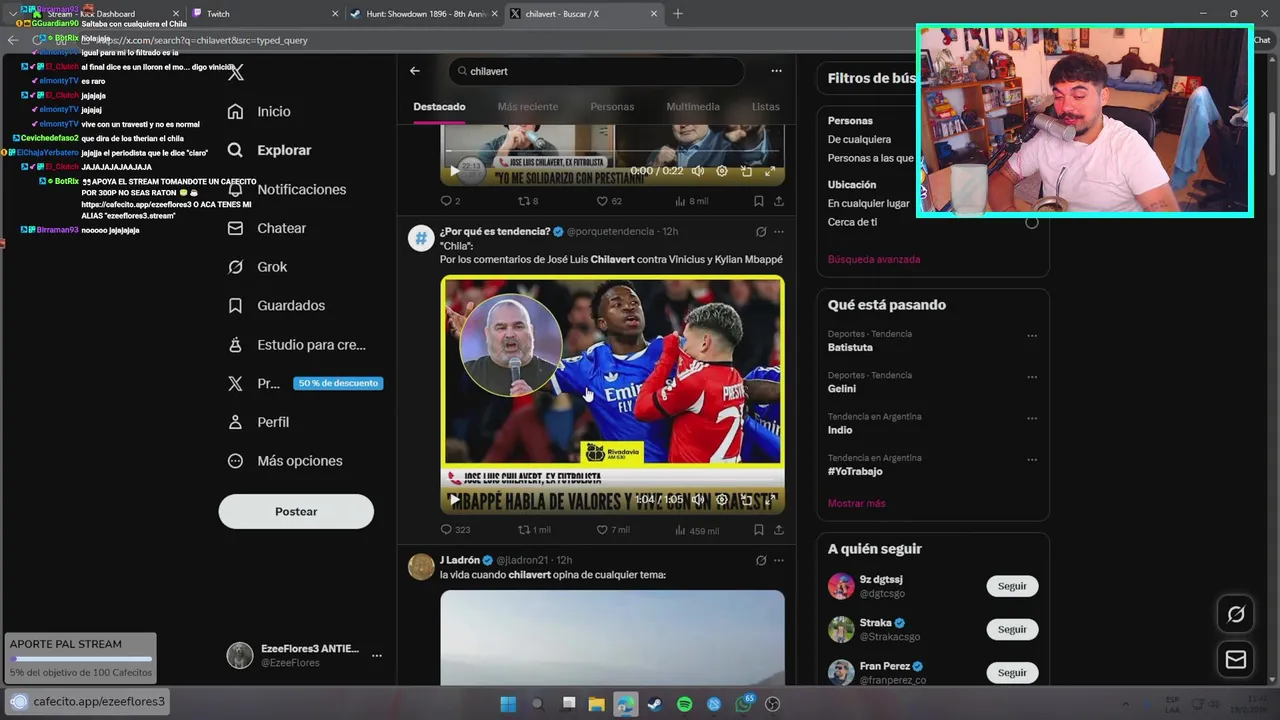
Task: Follow Fran Perez with Seguir button
Action: [1012, 672]
